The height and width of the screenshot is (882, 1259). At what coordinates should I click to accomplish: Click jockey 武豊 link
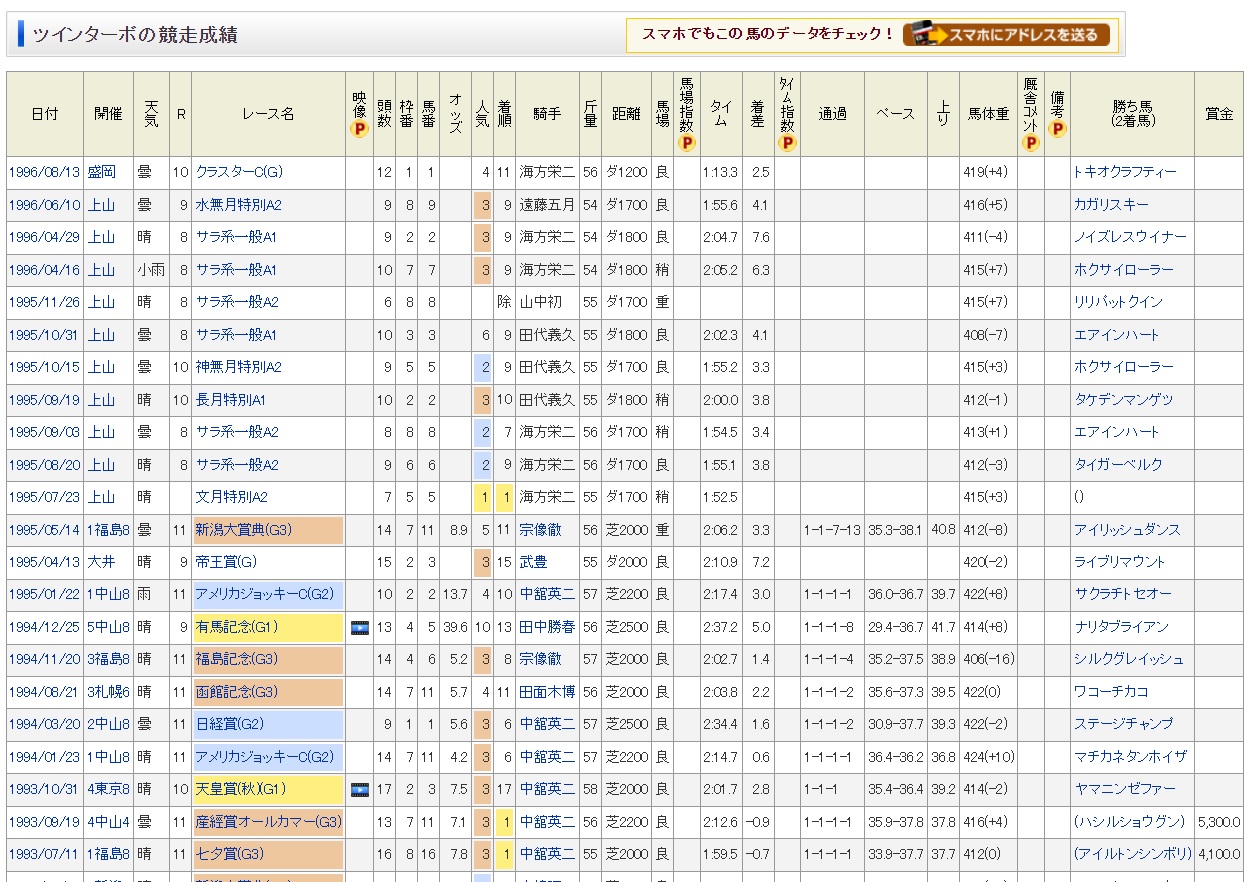tap(533, 562)
